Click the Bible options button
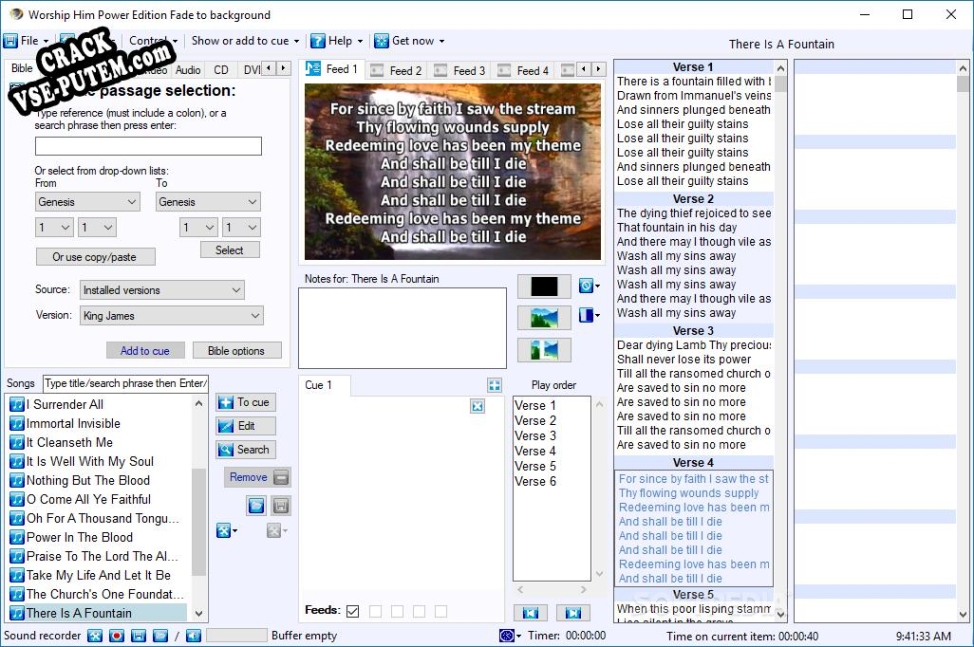 click(x=236, y=351)
